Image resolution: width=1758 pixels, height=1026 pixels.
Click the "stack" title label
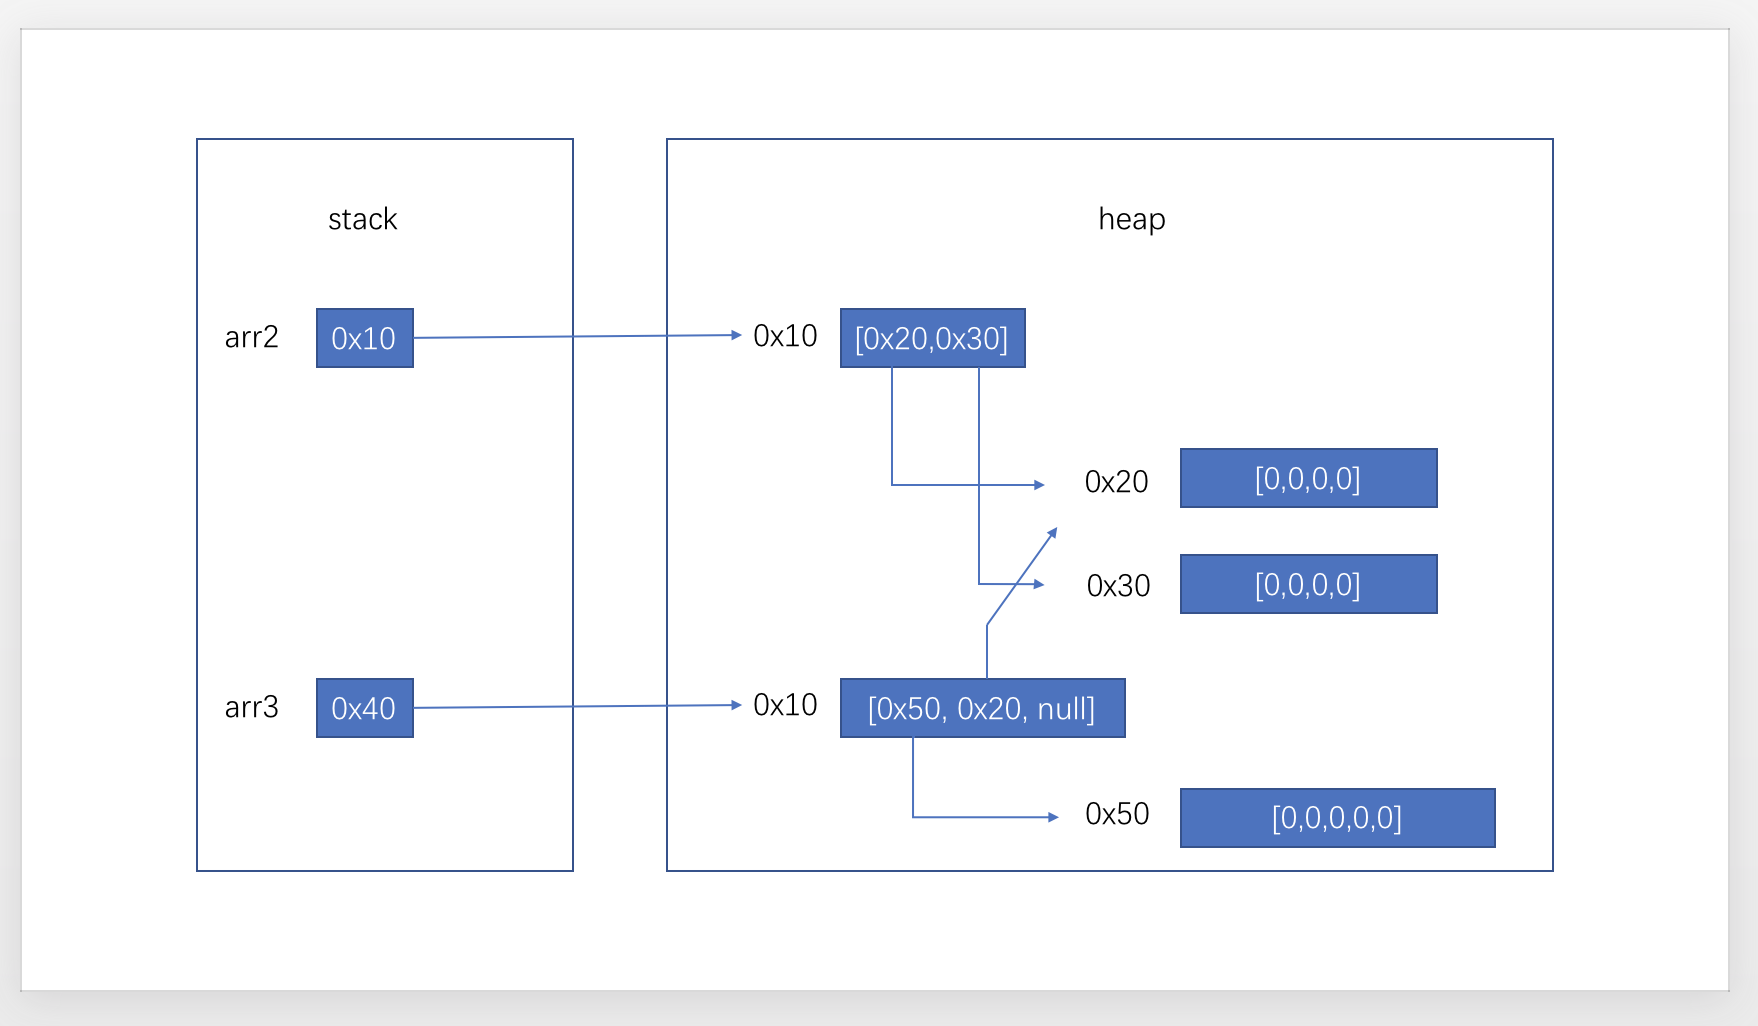click(362, 219)
